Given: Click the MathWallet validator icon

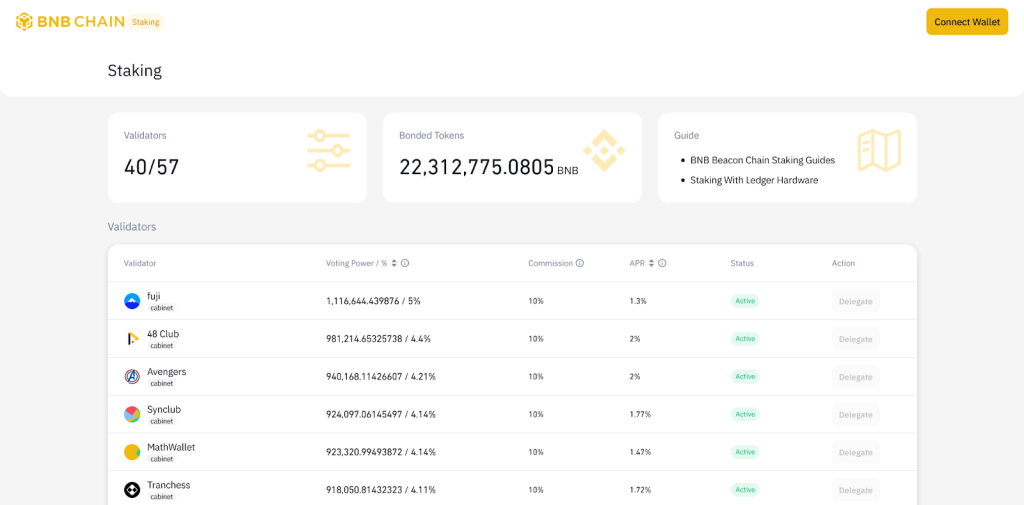Looking at the screenshot, I should pyautogui.click(x=132, y=452).
